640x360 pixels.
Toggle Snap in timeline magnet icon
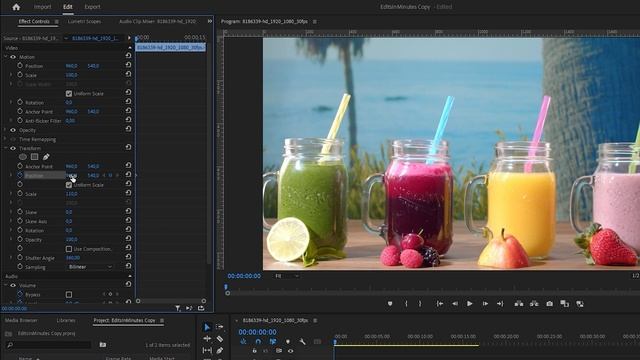coord(258,342)
